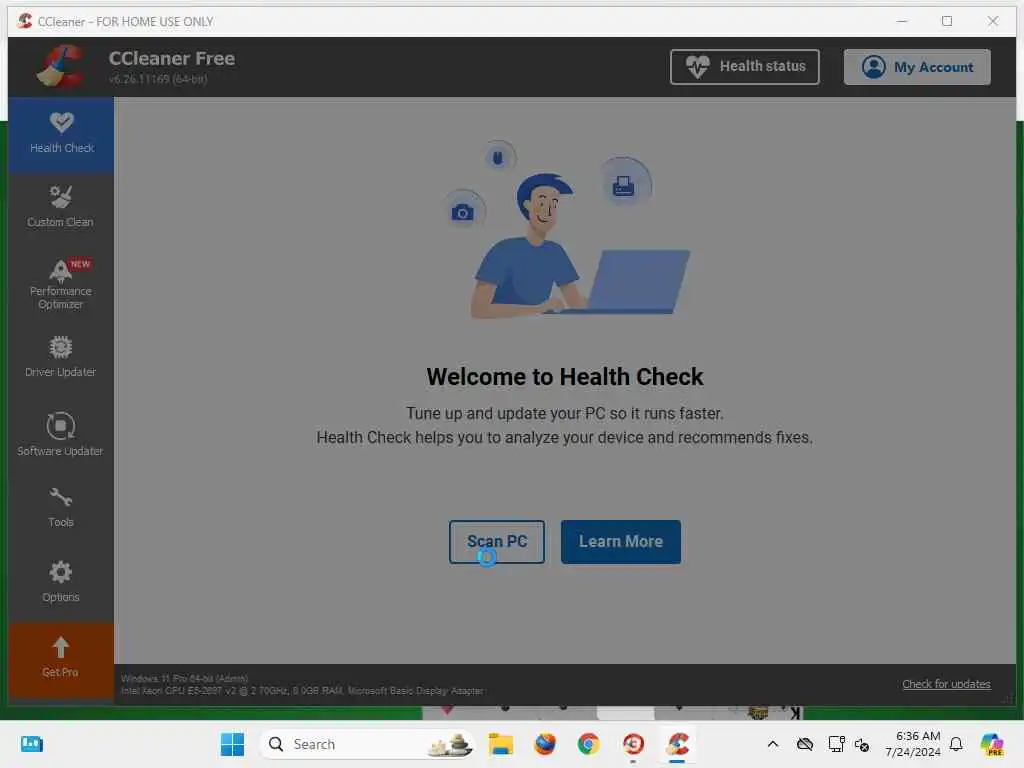This screenshot has height=768, width=1024.
Task: Open File Explorer from the taskbar
Action: (x=501, y=744)
